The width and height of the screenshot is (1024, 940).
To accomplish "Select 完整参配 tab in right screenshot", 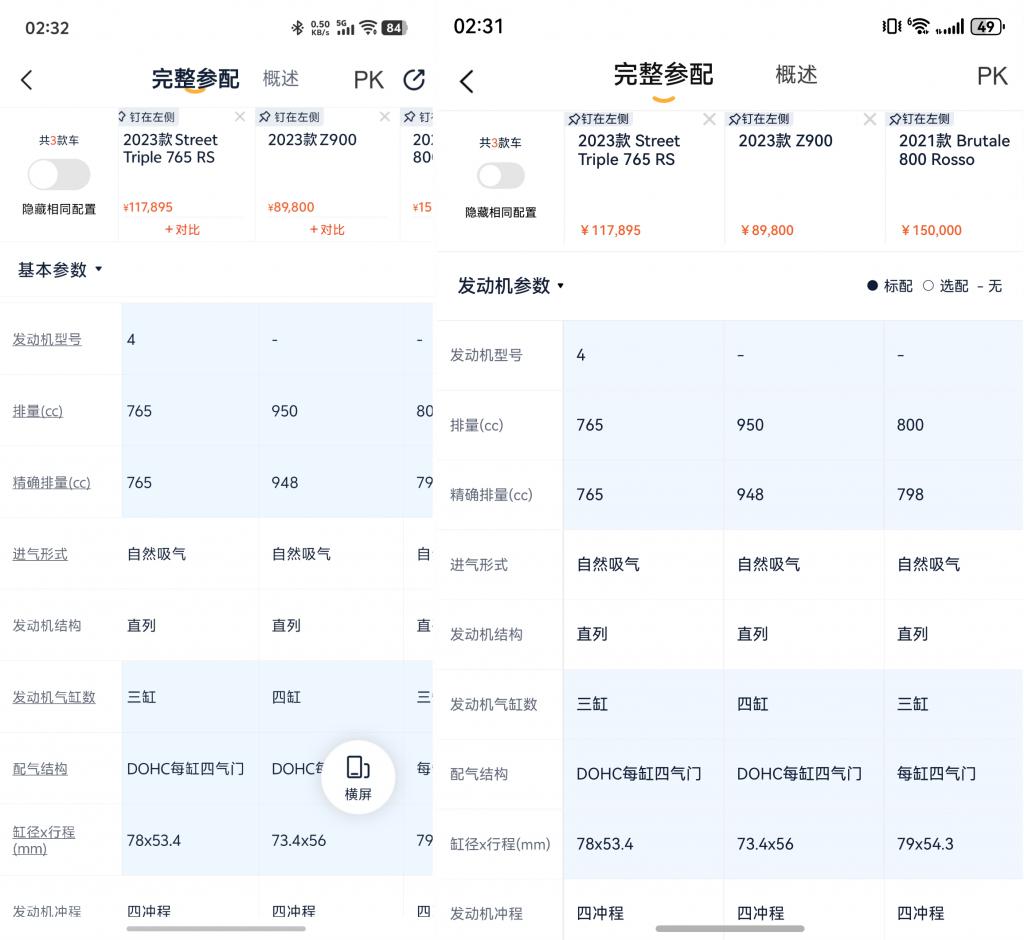I will (663, 74).
